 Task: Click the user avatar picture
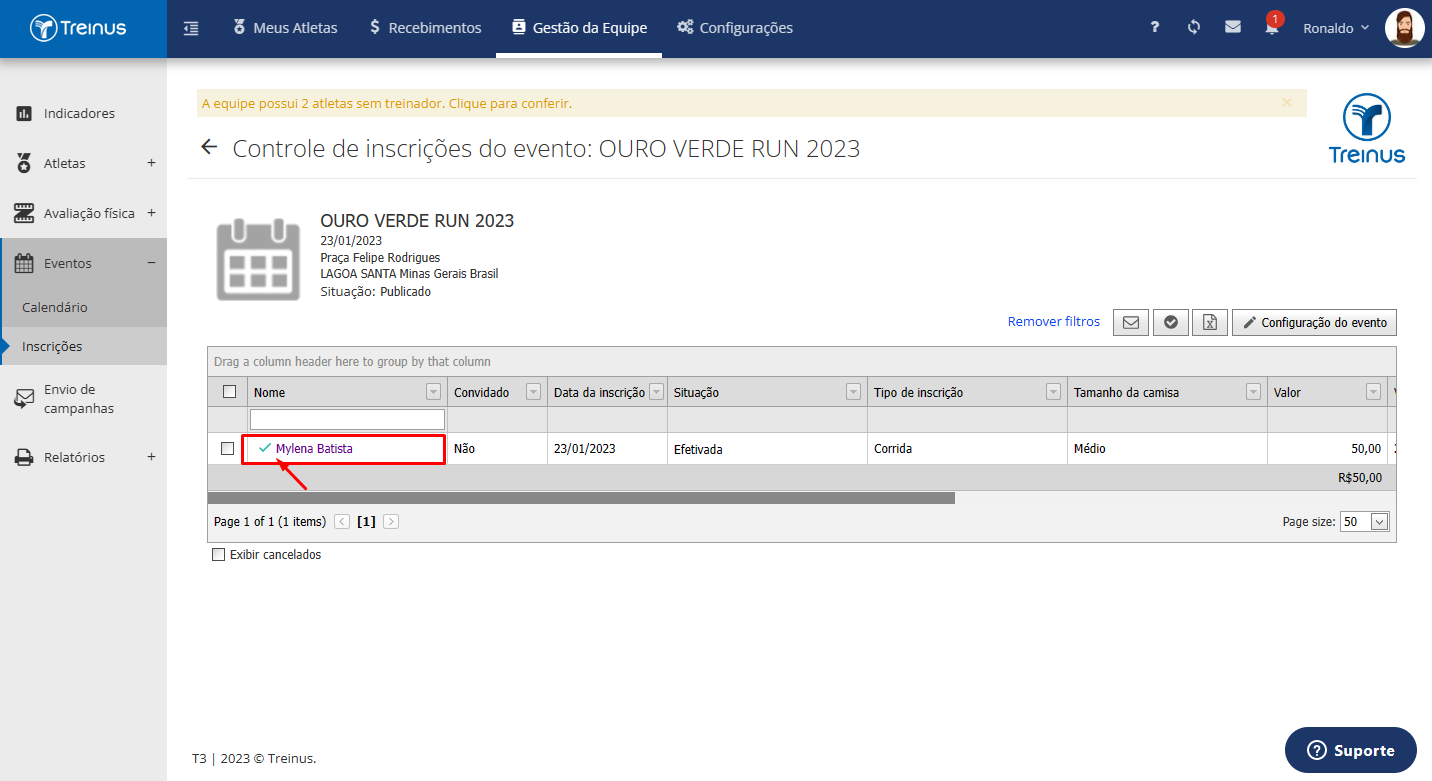(1405, 28)
